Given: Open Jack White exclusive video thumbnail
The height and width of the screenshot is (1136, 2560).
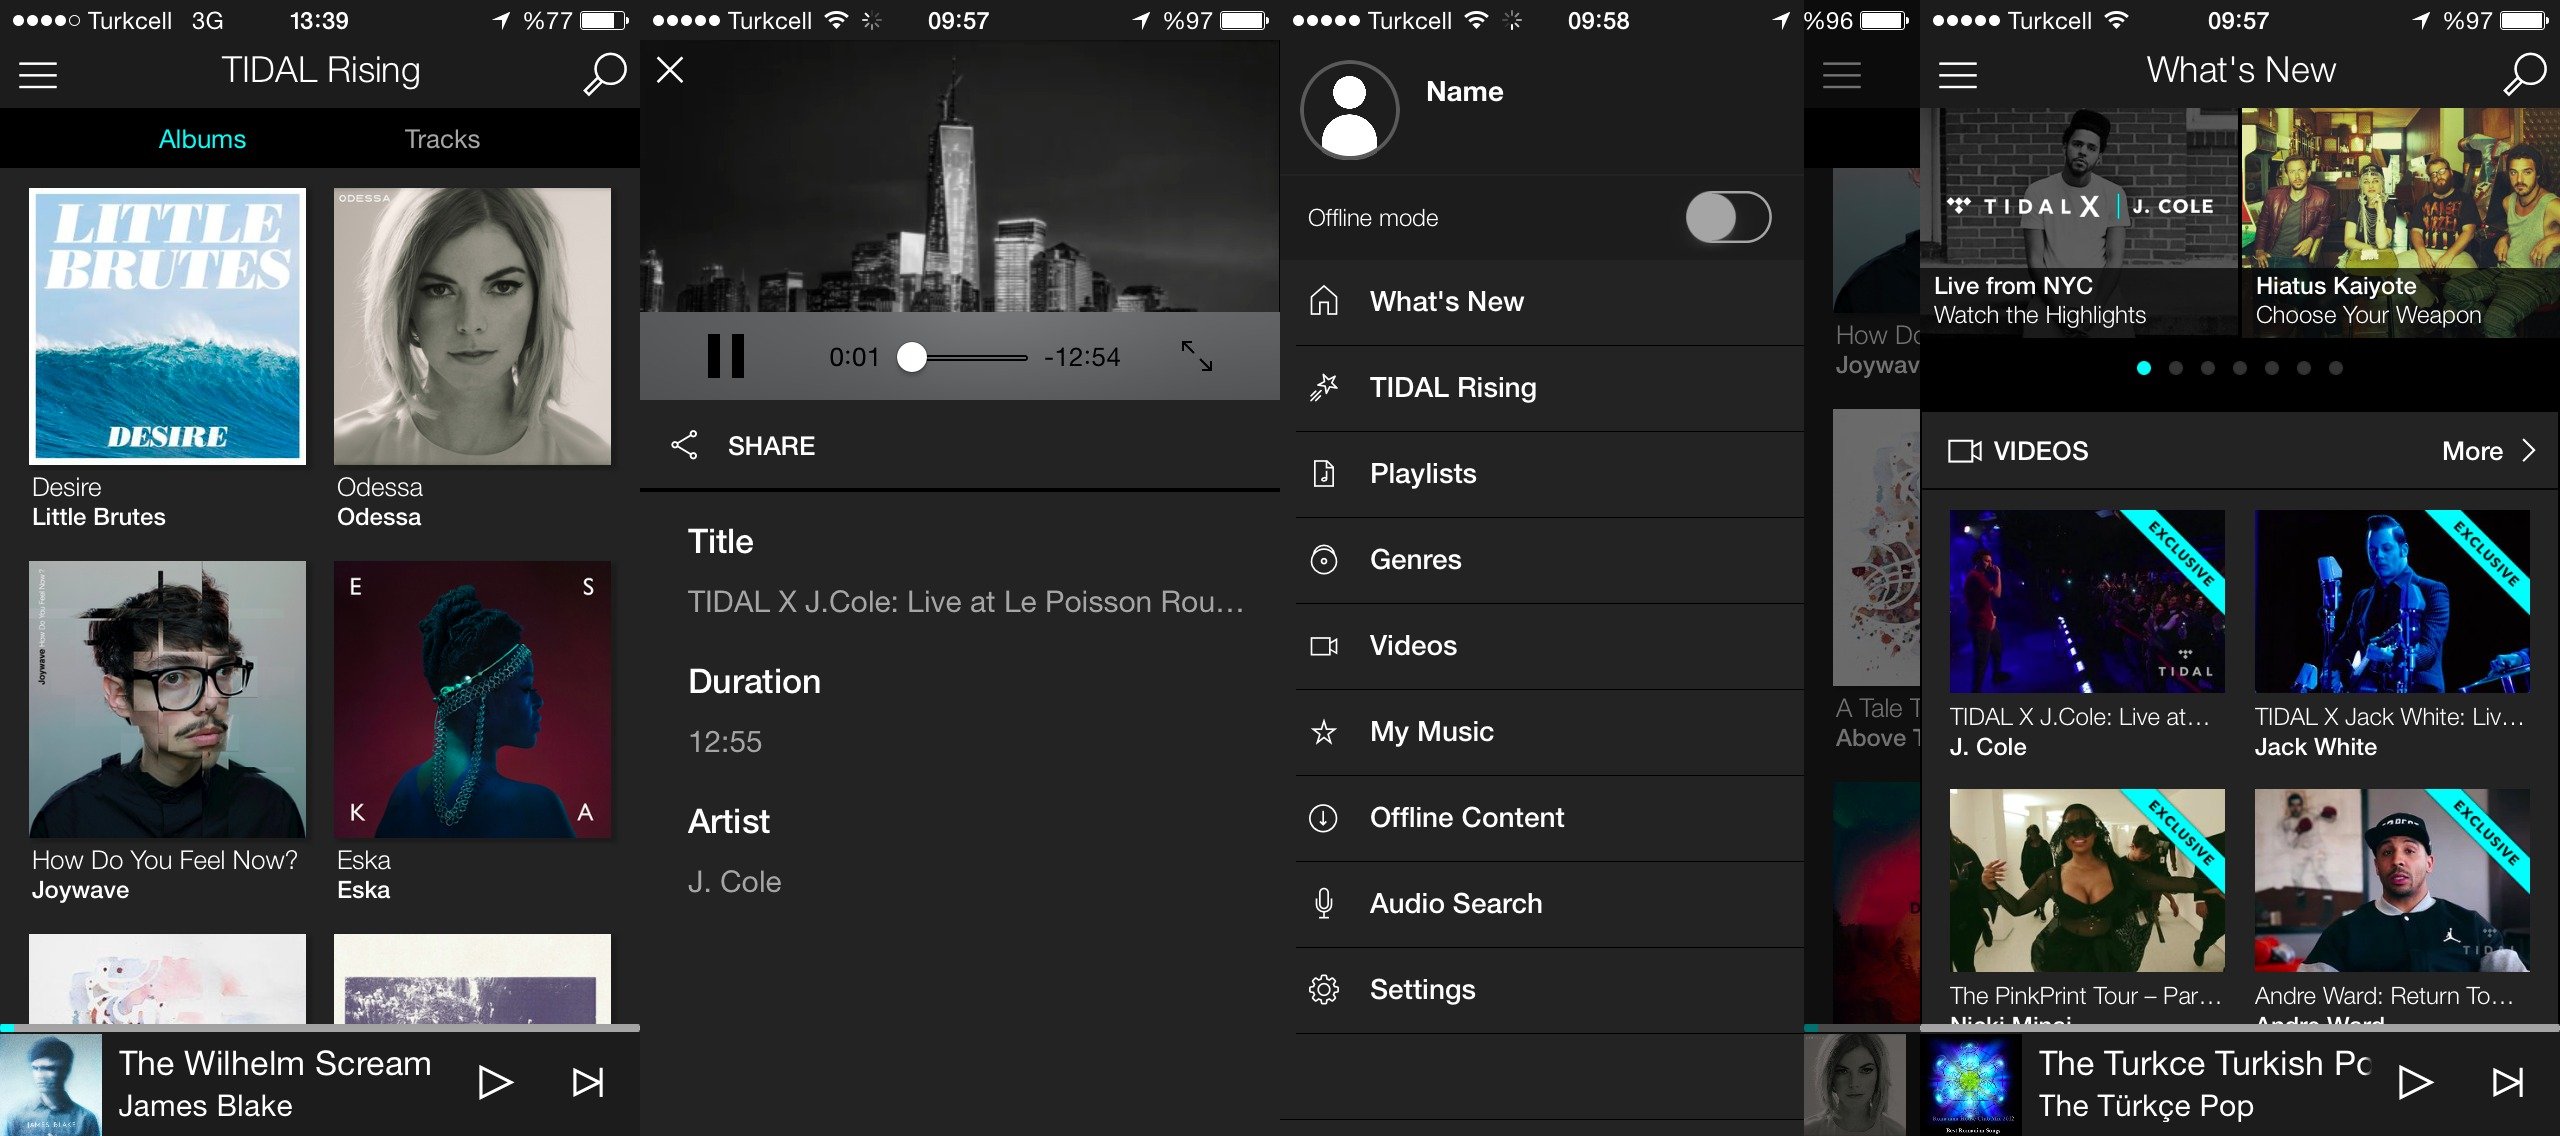Looking at the screenshot, I should coord(2391,602).
